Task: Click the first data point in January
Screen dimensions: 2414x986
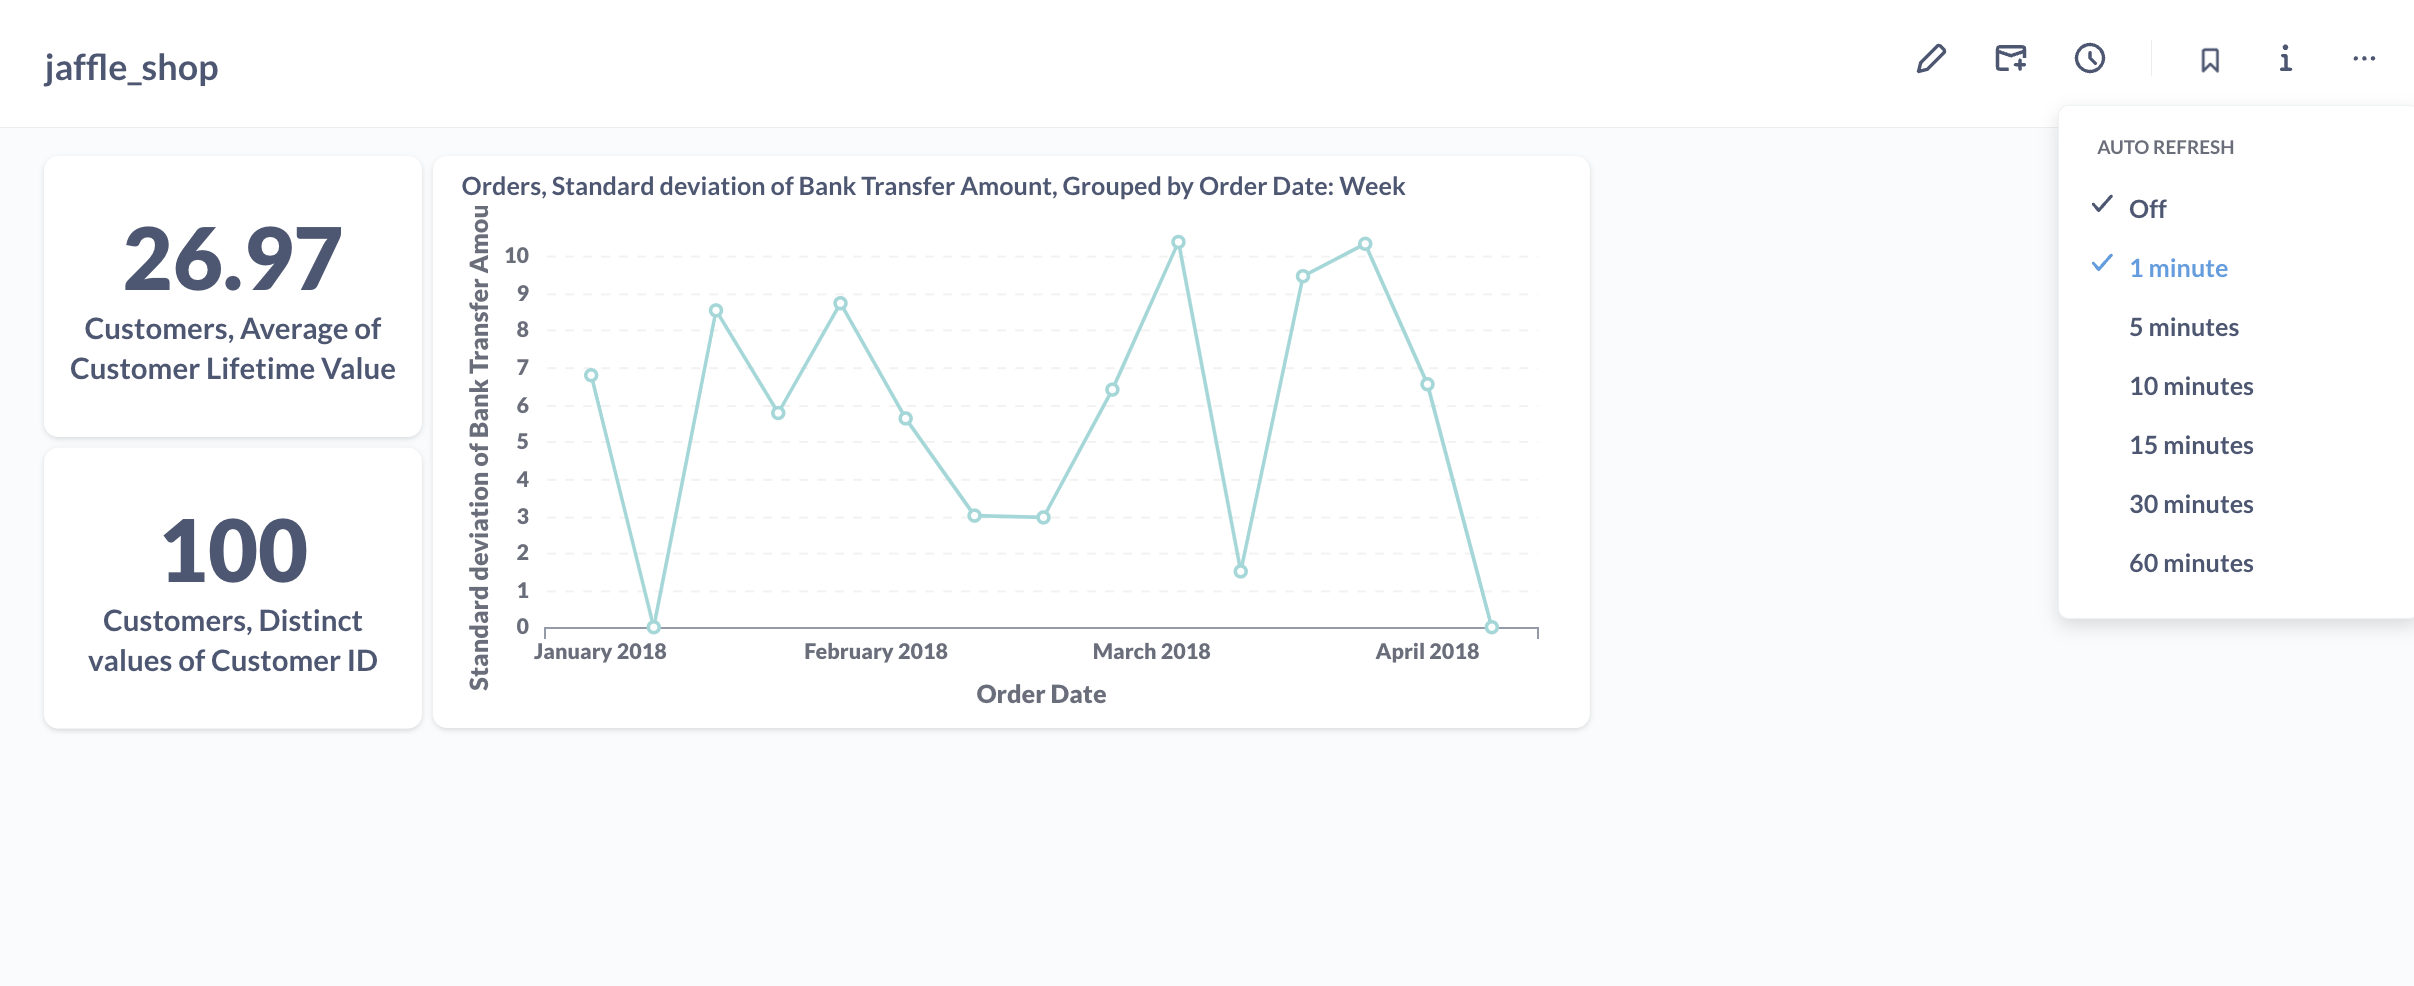Action: pyautogui.click(x=591, y=376)
